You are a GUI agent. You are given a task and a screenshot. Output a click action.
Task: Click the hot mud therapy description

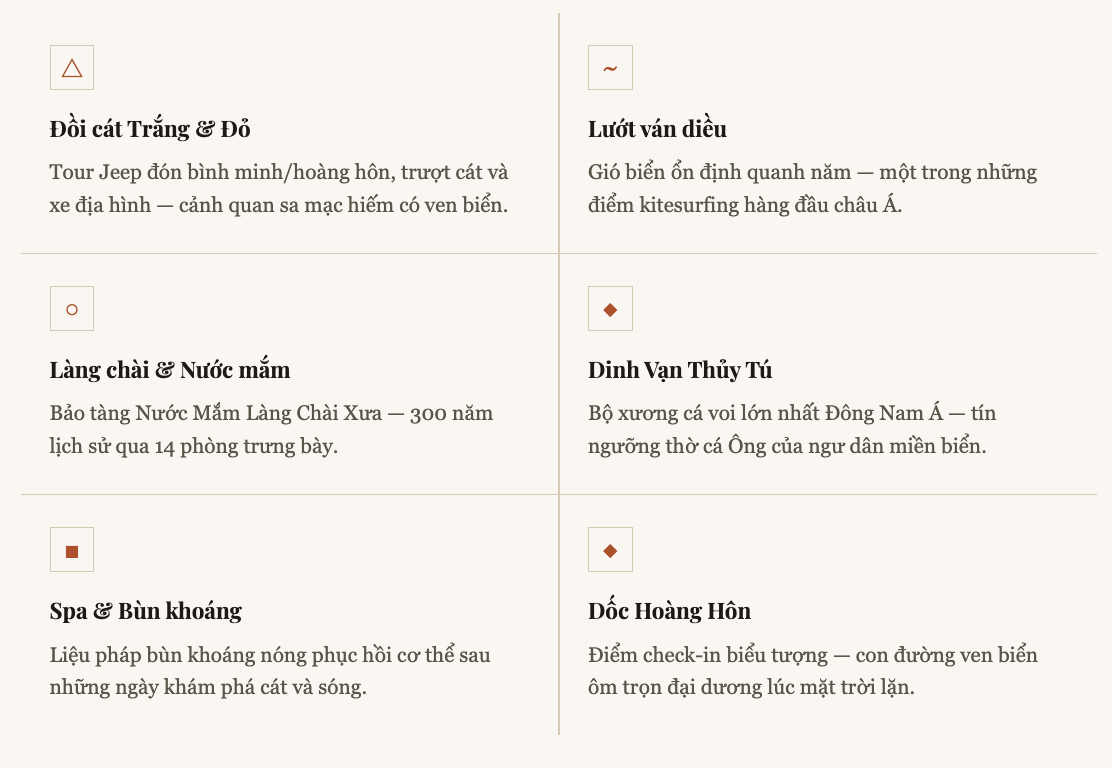tap(270, 671)
